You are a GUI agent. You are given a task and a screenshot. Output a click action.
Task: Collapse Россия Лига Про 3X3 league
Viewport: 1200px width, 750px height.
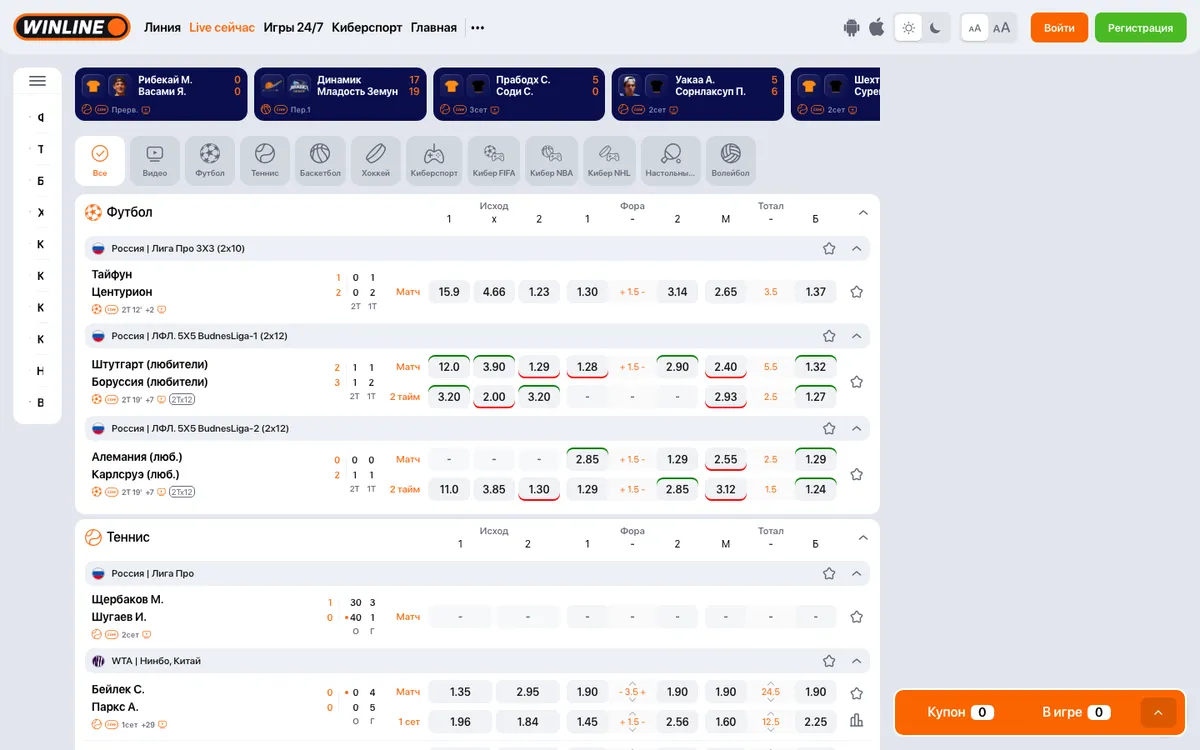pyautogui.click(x=856, y=249)
